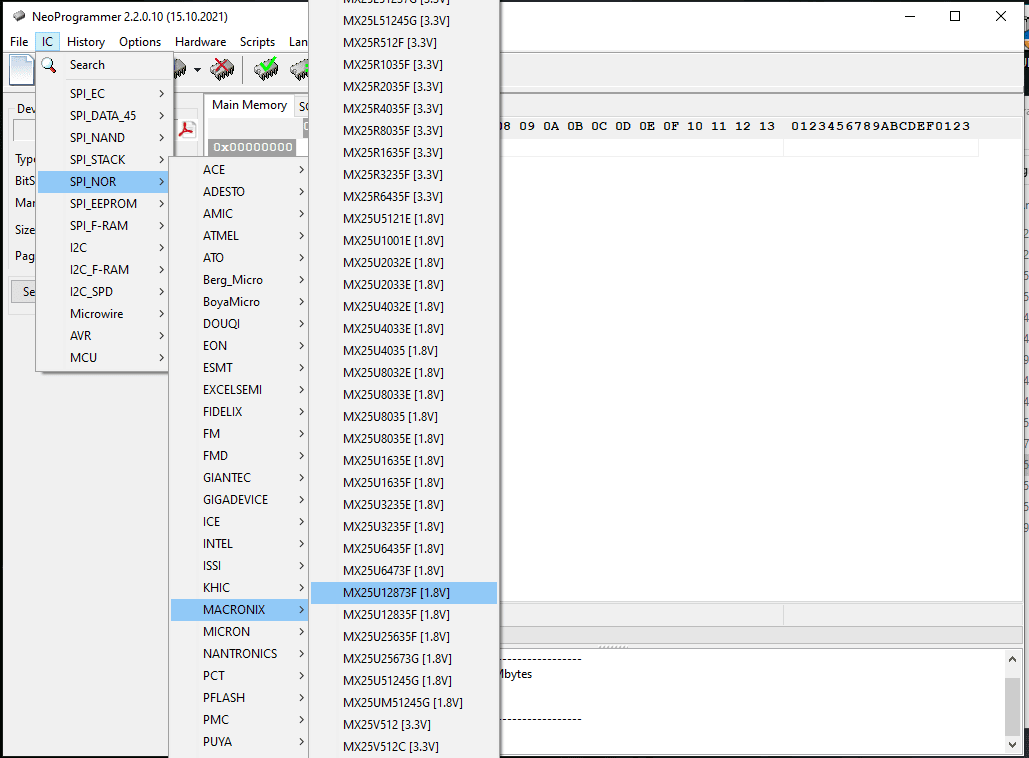The width and height of the screenshot is (1029, 758).
Task: Open the ADESTO manufacturer submenu
Action: (240, 192)
